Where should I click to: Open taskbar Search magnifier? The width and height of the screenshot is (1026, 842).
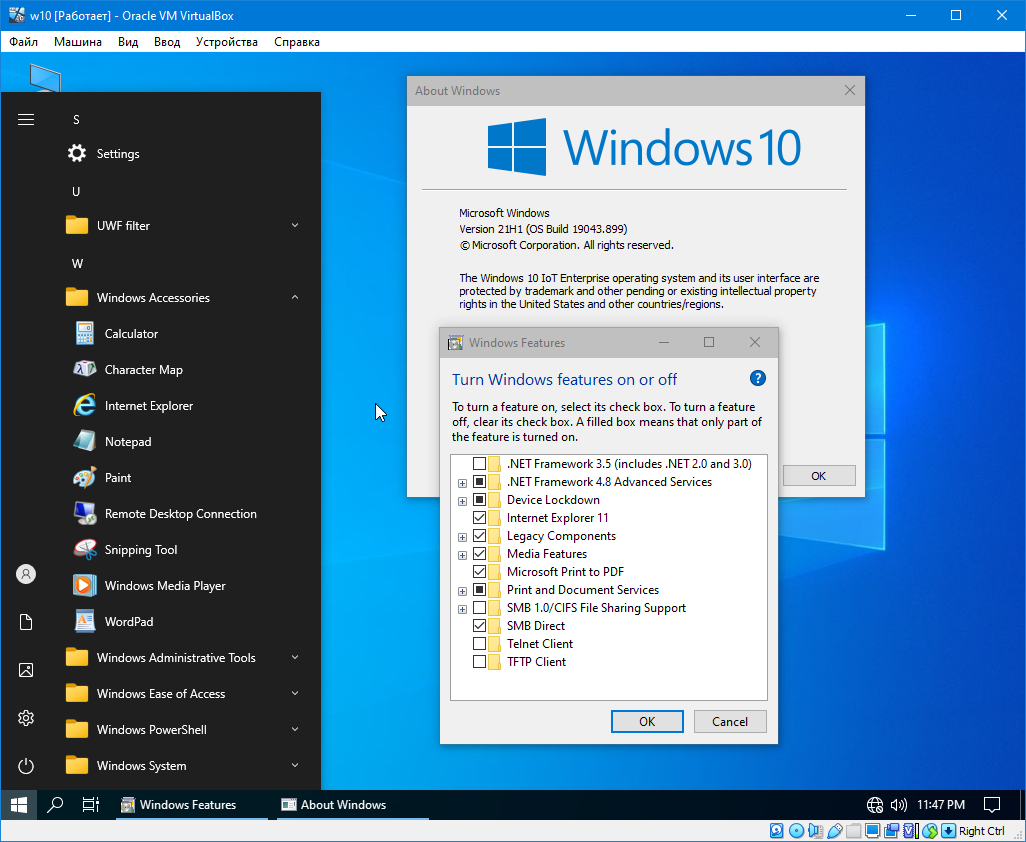click(55, 805)
